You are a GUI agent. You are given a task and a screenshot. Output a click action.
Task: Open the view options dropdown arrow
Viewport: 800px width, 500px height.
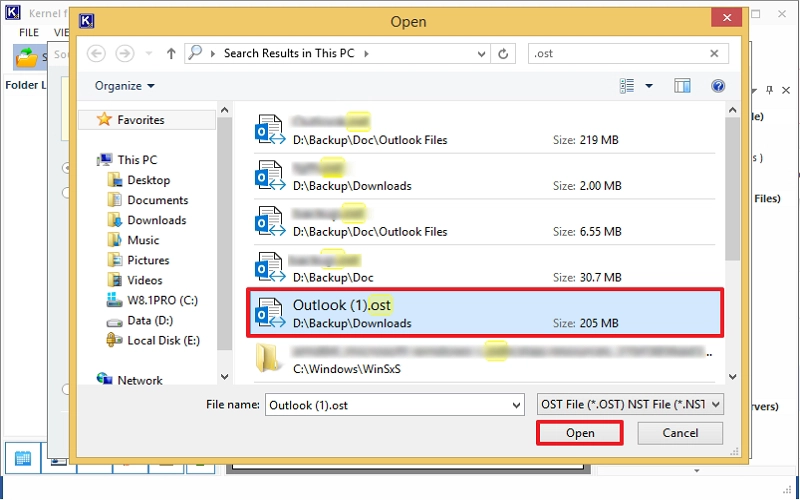pos(648,86)
